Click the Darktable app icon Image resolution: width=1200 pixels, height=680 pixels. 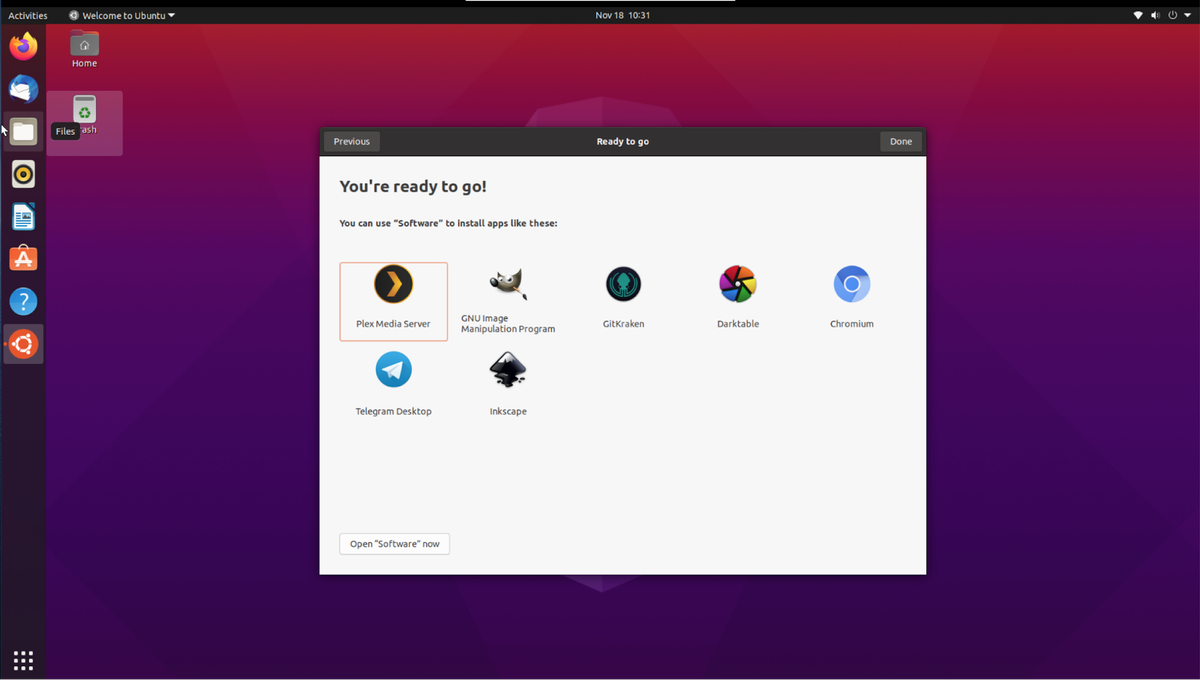pyautogui.click(x=737, y=283)
